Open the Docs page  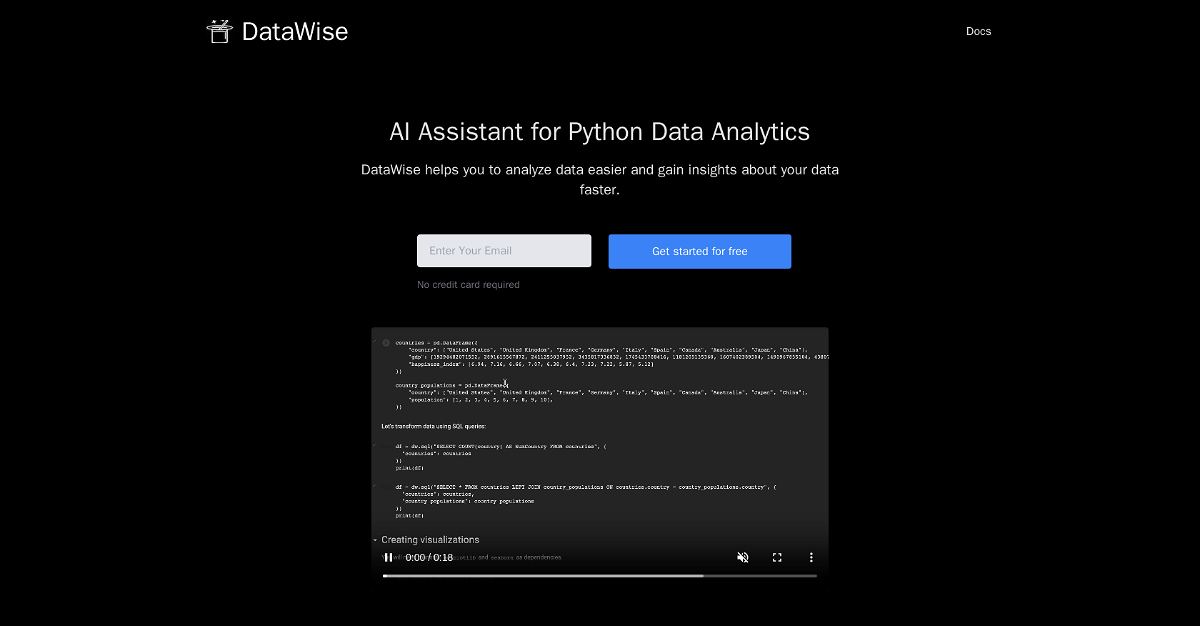[x=978, y=31]
